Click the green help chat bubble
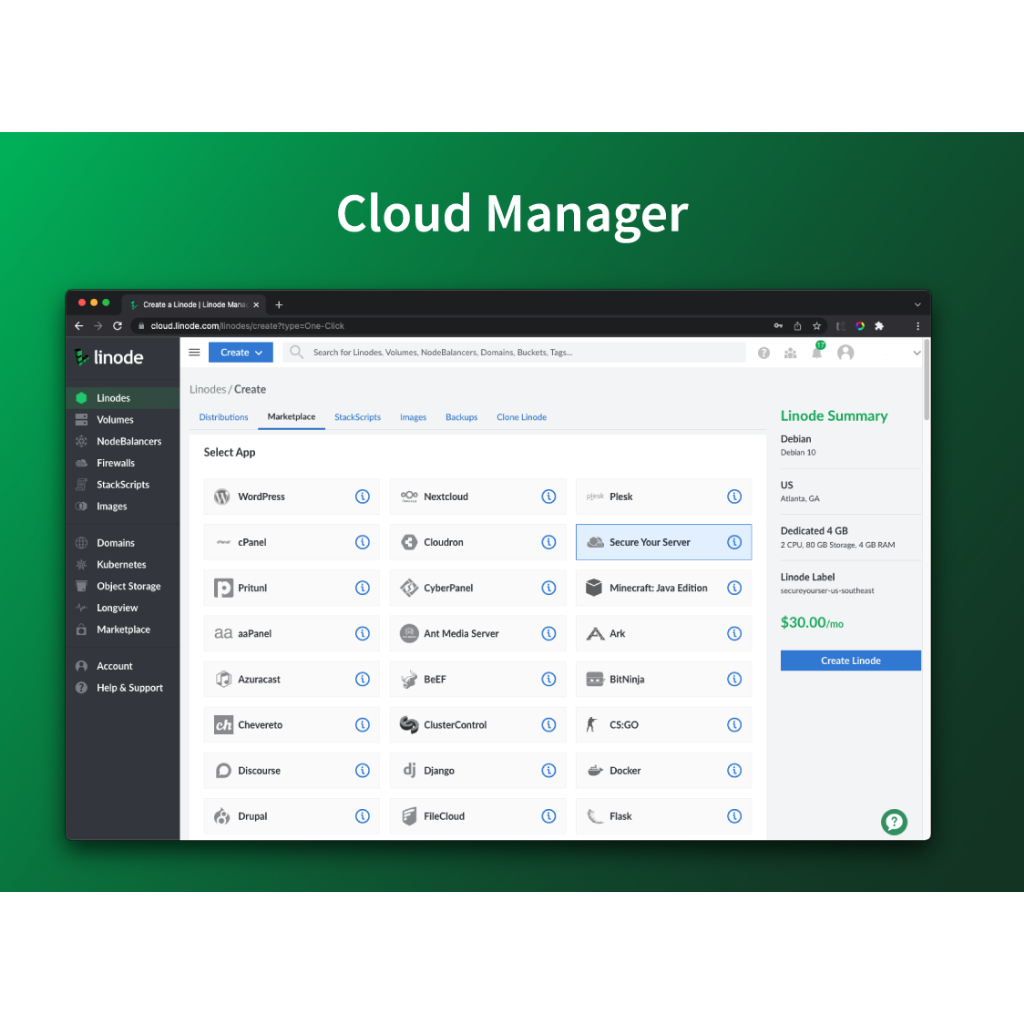1024x1024 pixels. (x=894, y=822)
